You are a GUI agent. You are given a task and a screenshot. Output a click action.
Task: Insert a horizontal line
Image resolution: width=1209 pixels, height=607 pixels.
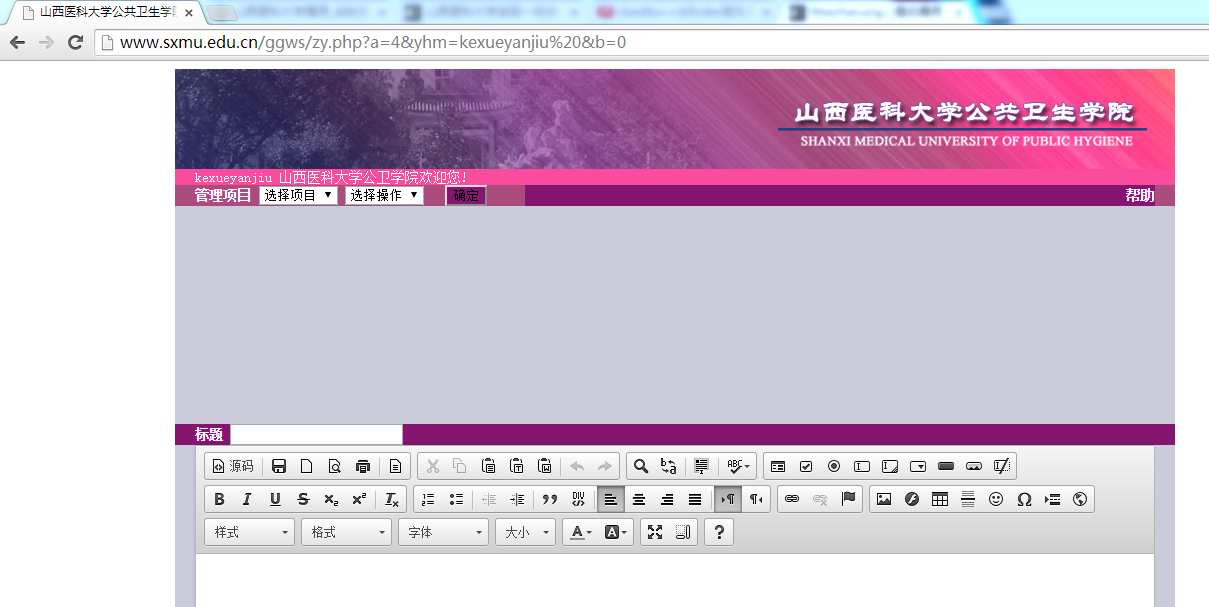pyautogui.click(x=967, y=499)
